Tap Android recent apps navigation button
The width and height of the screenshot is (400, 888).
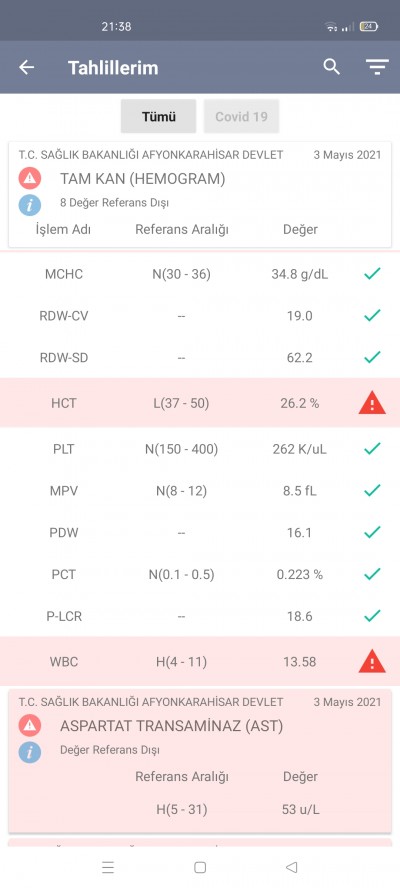(x=108, y=867)
